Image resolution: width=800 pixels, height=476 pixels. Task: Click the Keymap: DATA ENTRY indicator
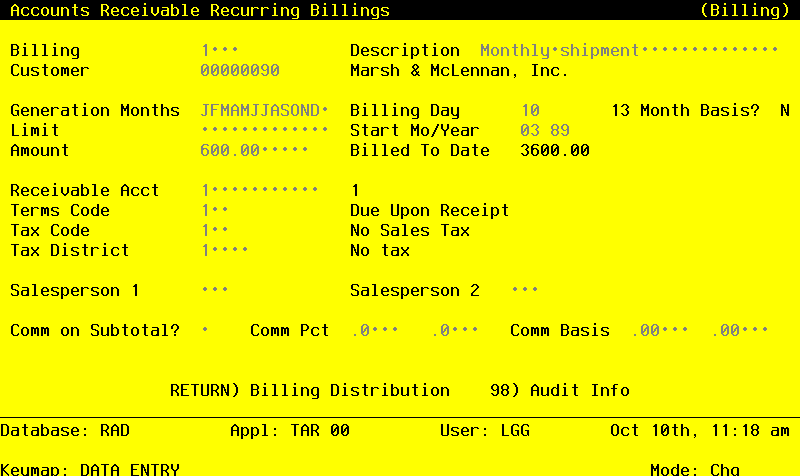coord(90,469)
